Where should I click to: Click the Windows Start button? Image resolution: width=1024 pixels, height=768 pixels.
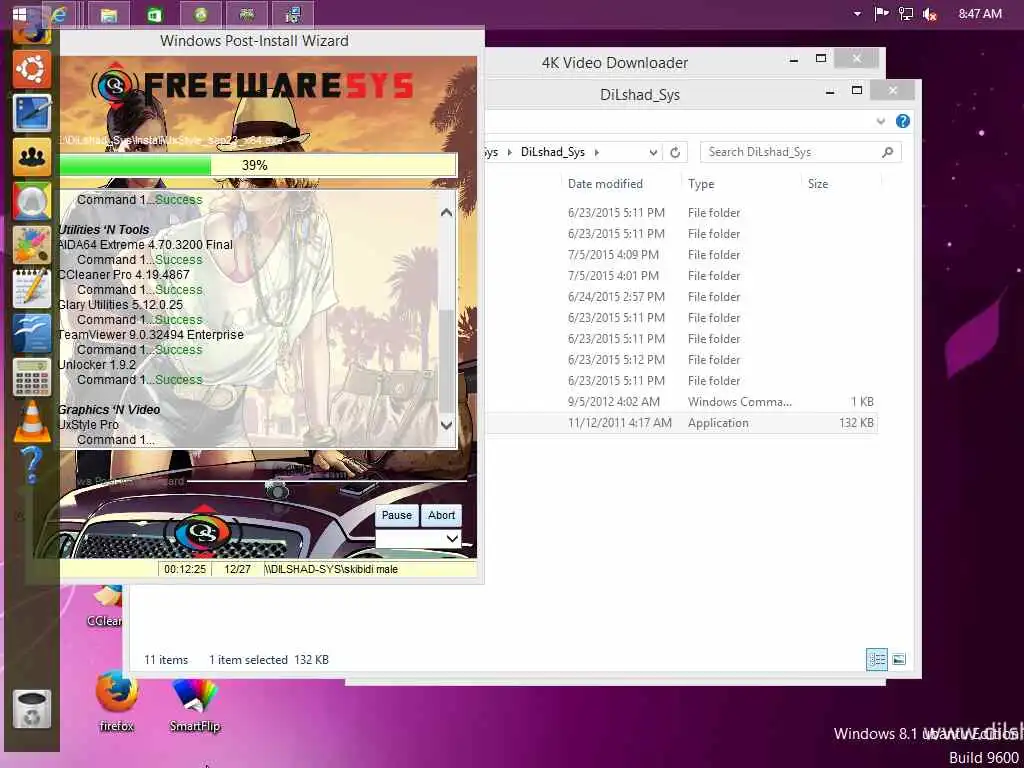(x=20, y=14)
